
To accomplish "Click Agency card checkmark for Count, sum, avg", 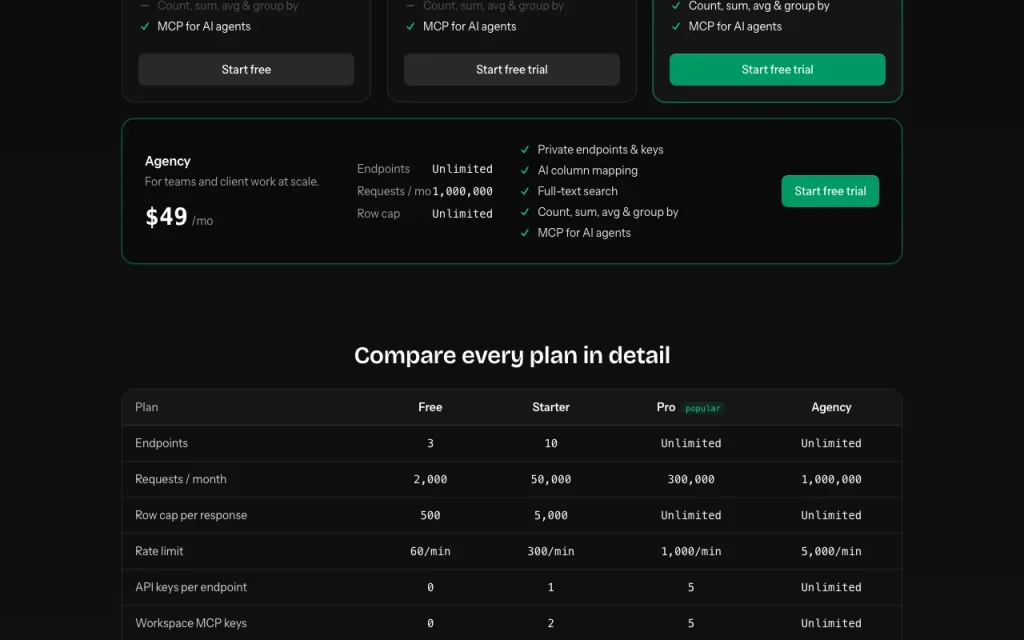I will tap(524, 212).
